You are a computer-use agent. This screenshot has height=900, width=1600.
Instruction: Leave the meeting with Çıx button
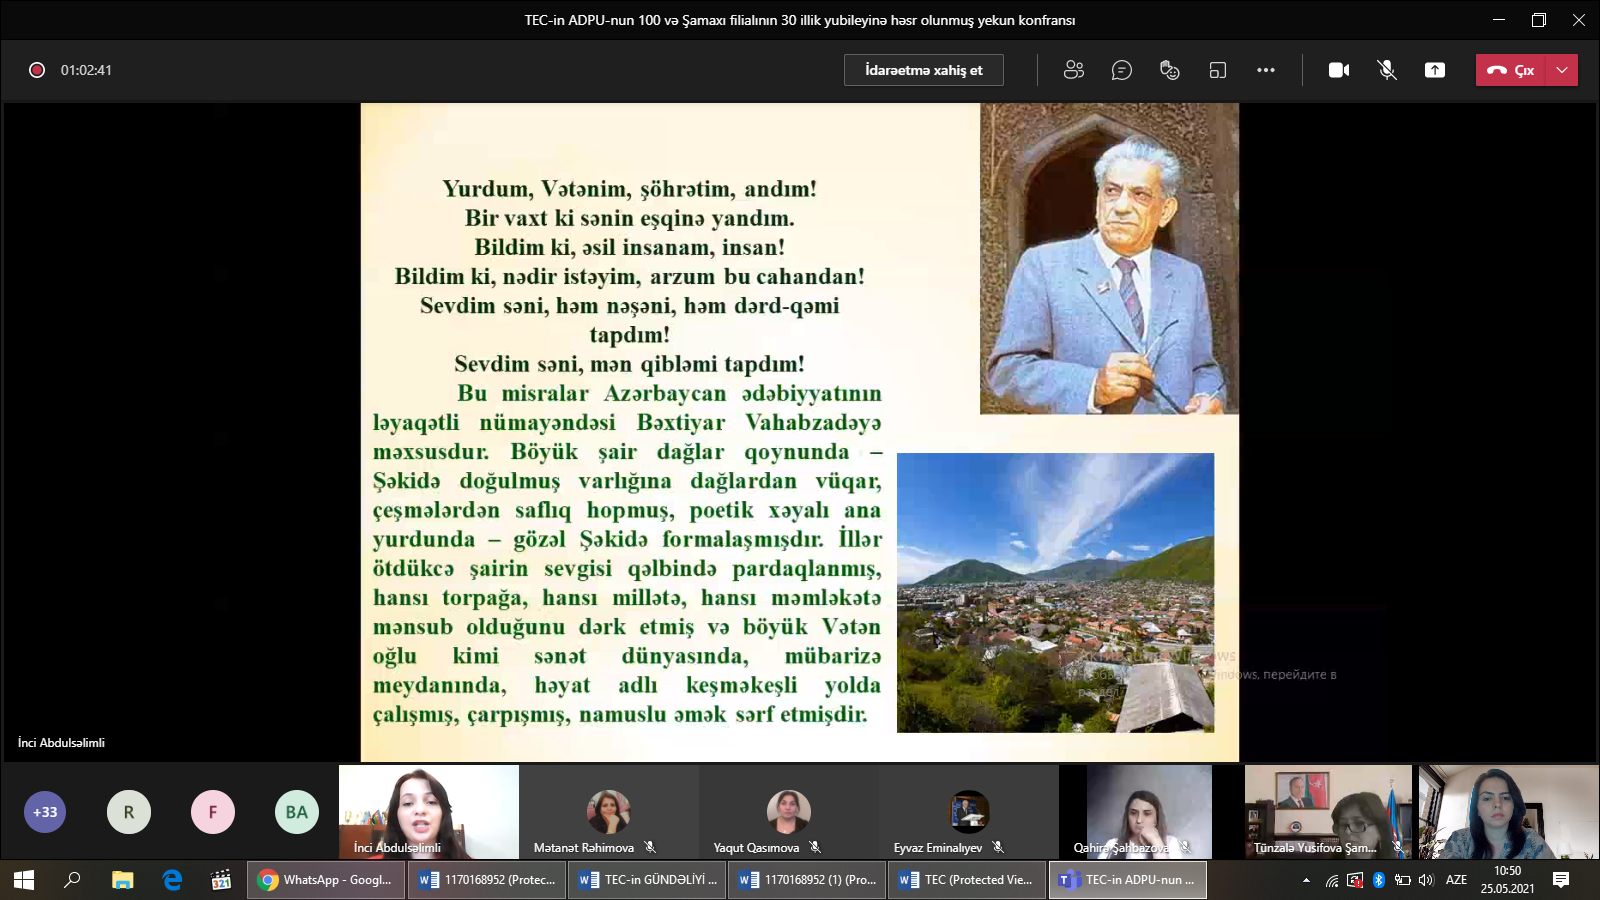[1511, 70]
